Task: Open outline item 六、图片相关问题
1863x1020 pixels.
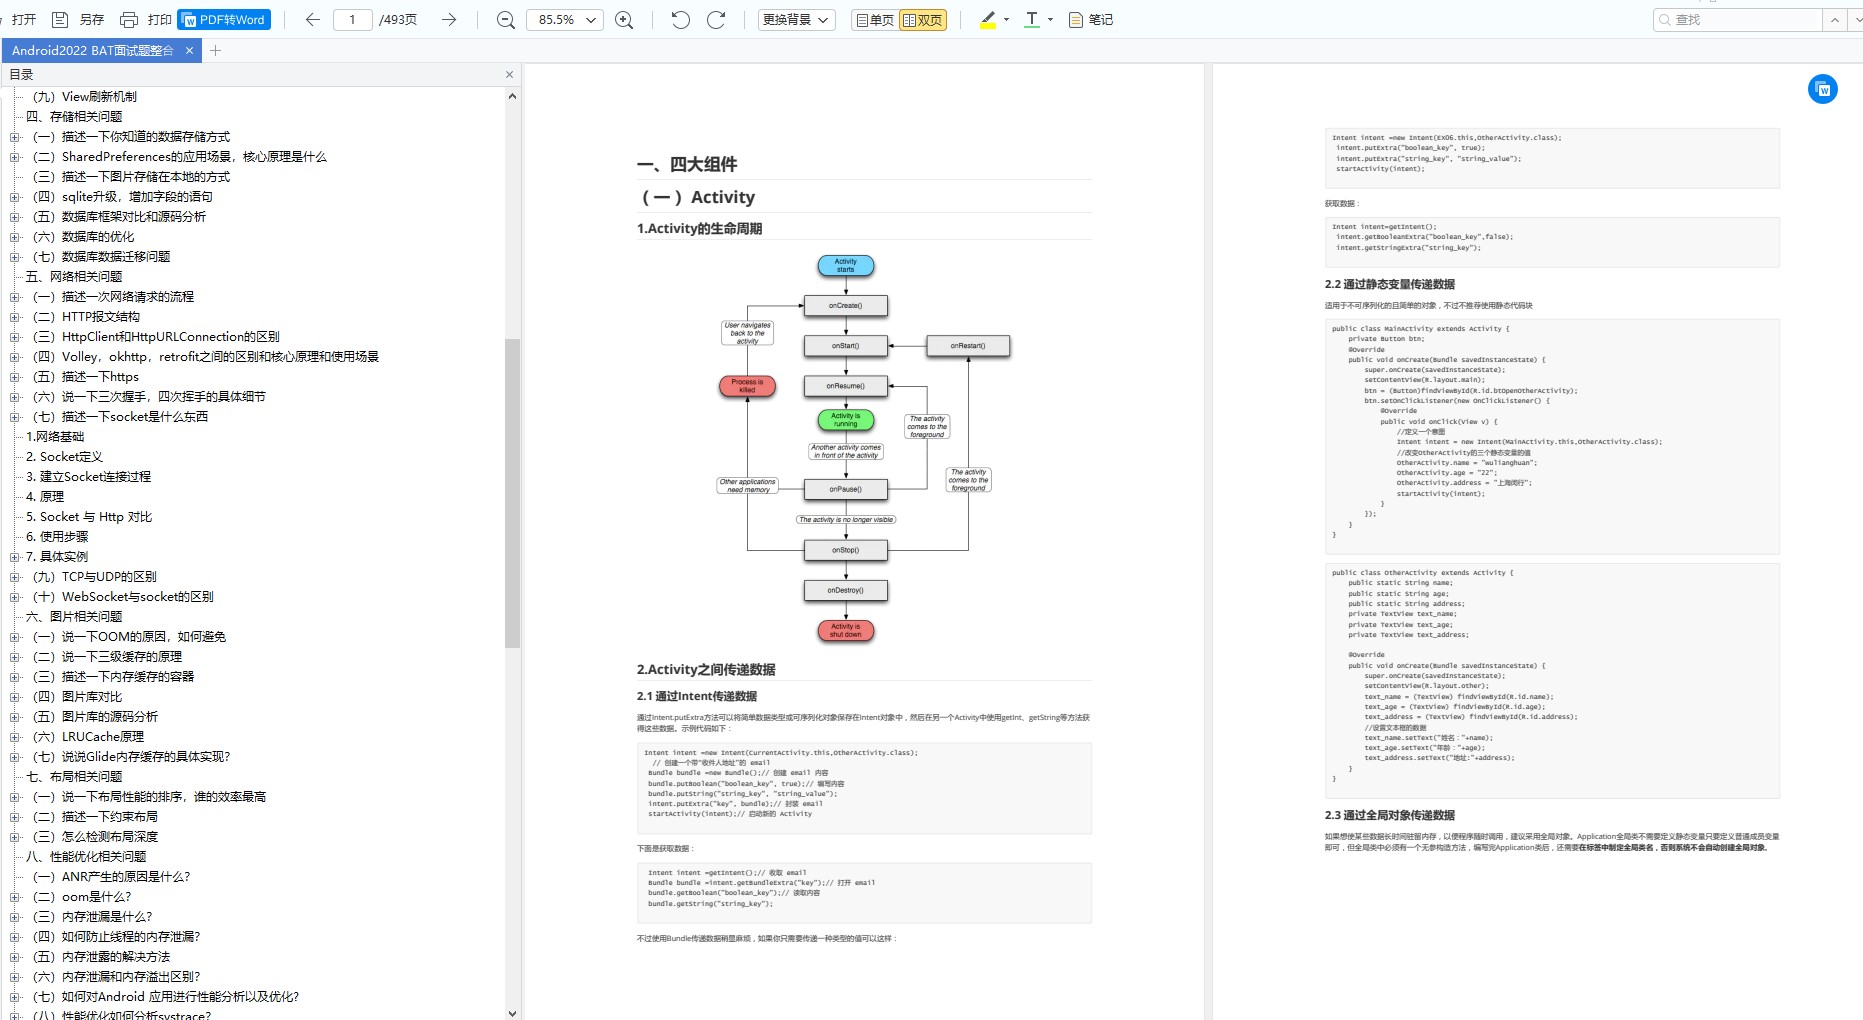Action: point(74,617)
